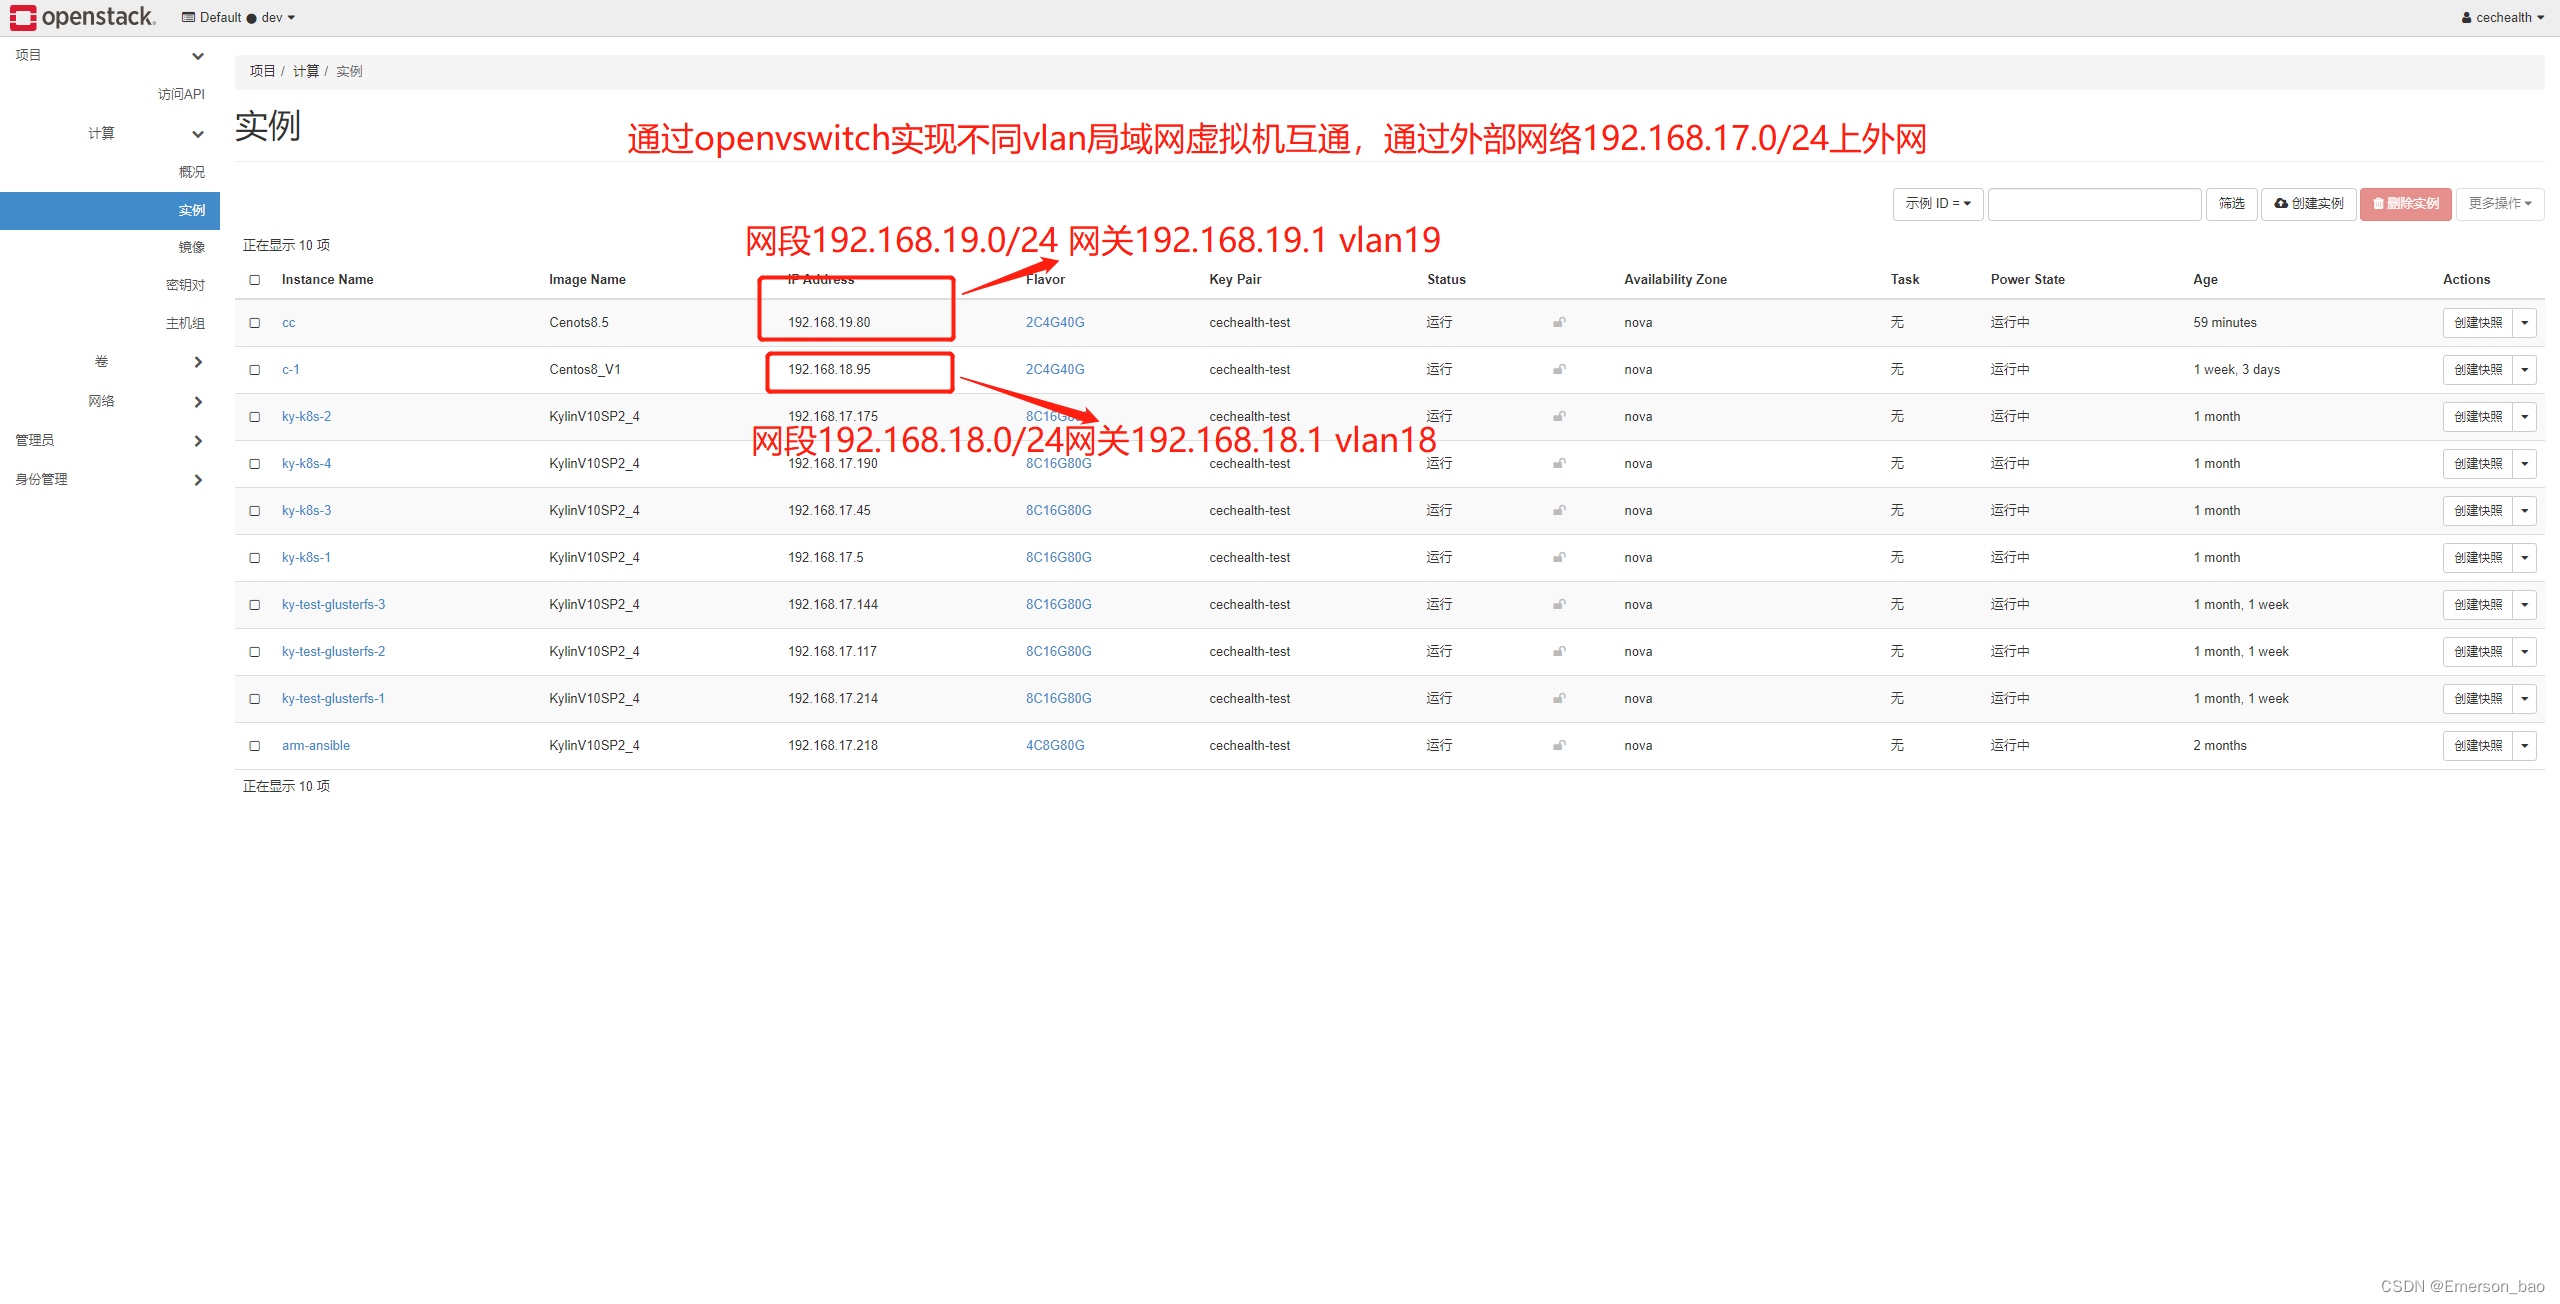Select 镜像 in the sidebar
This screenshot has height=1304, width=2560.
click(x=191, y=246)
